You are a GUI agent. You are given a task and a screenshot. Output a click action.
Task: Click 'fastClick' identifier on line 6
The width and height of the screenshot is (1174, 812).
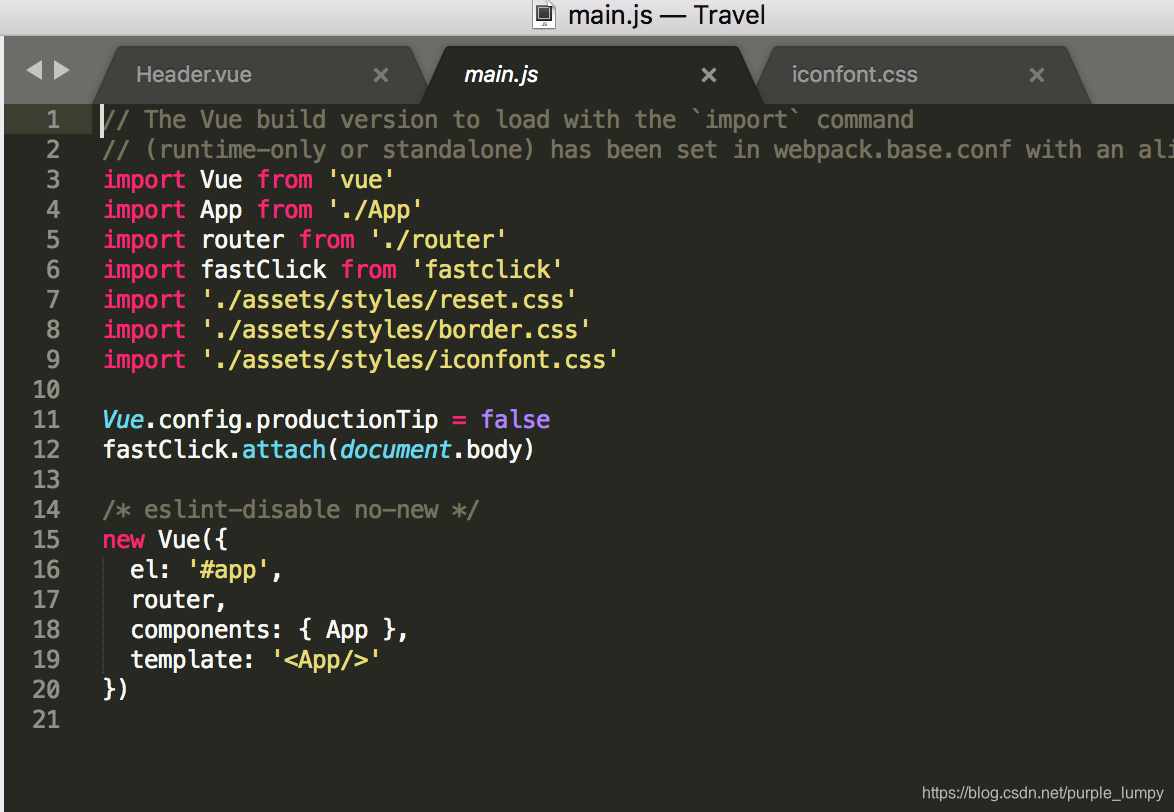264,269
